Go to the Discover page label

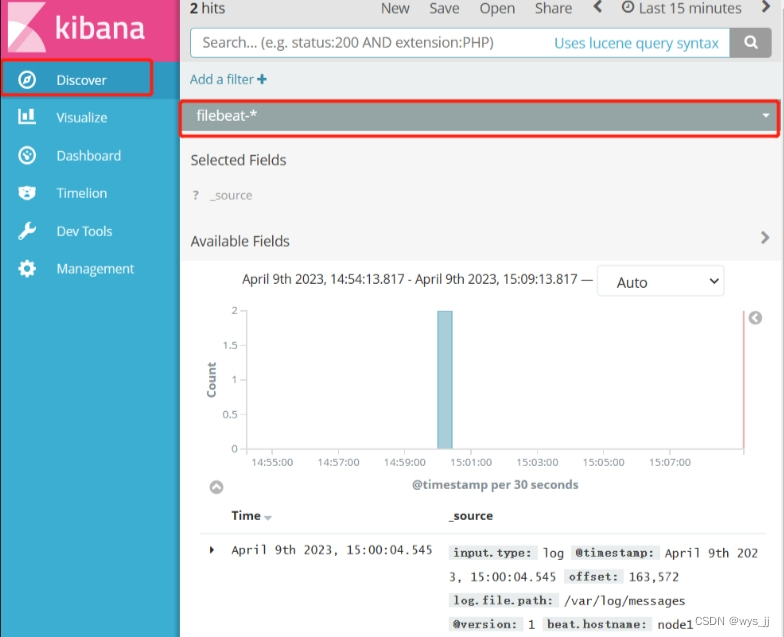tap(82, 80)
